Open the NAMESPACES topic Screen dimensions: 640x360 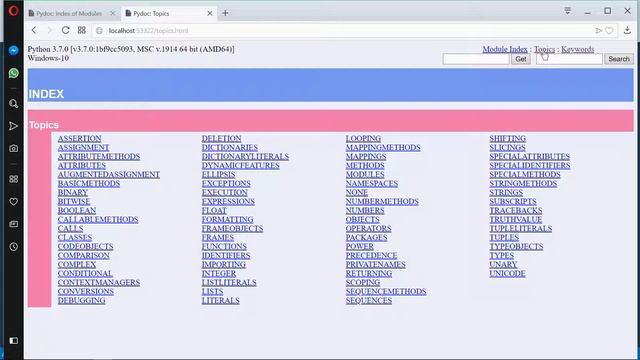tap(372, 184)
